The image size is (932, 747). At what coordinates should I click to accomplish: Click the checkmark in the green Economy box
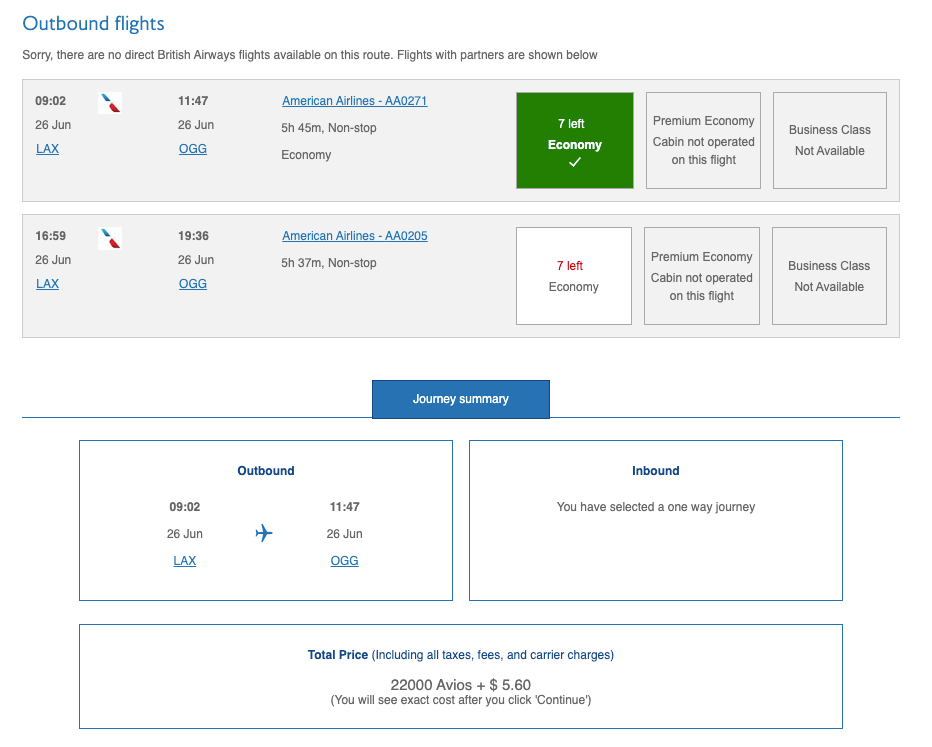(x=574, y=163)
